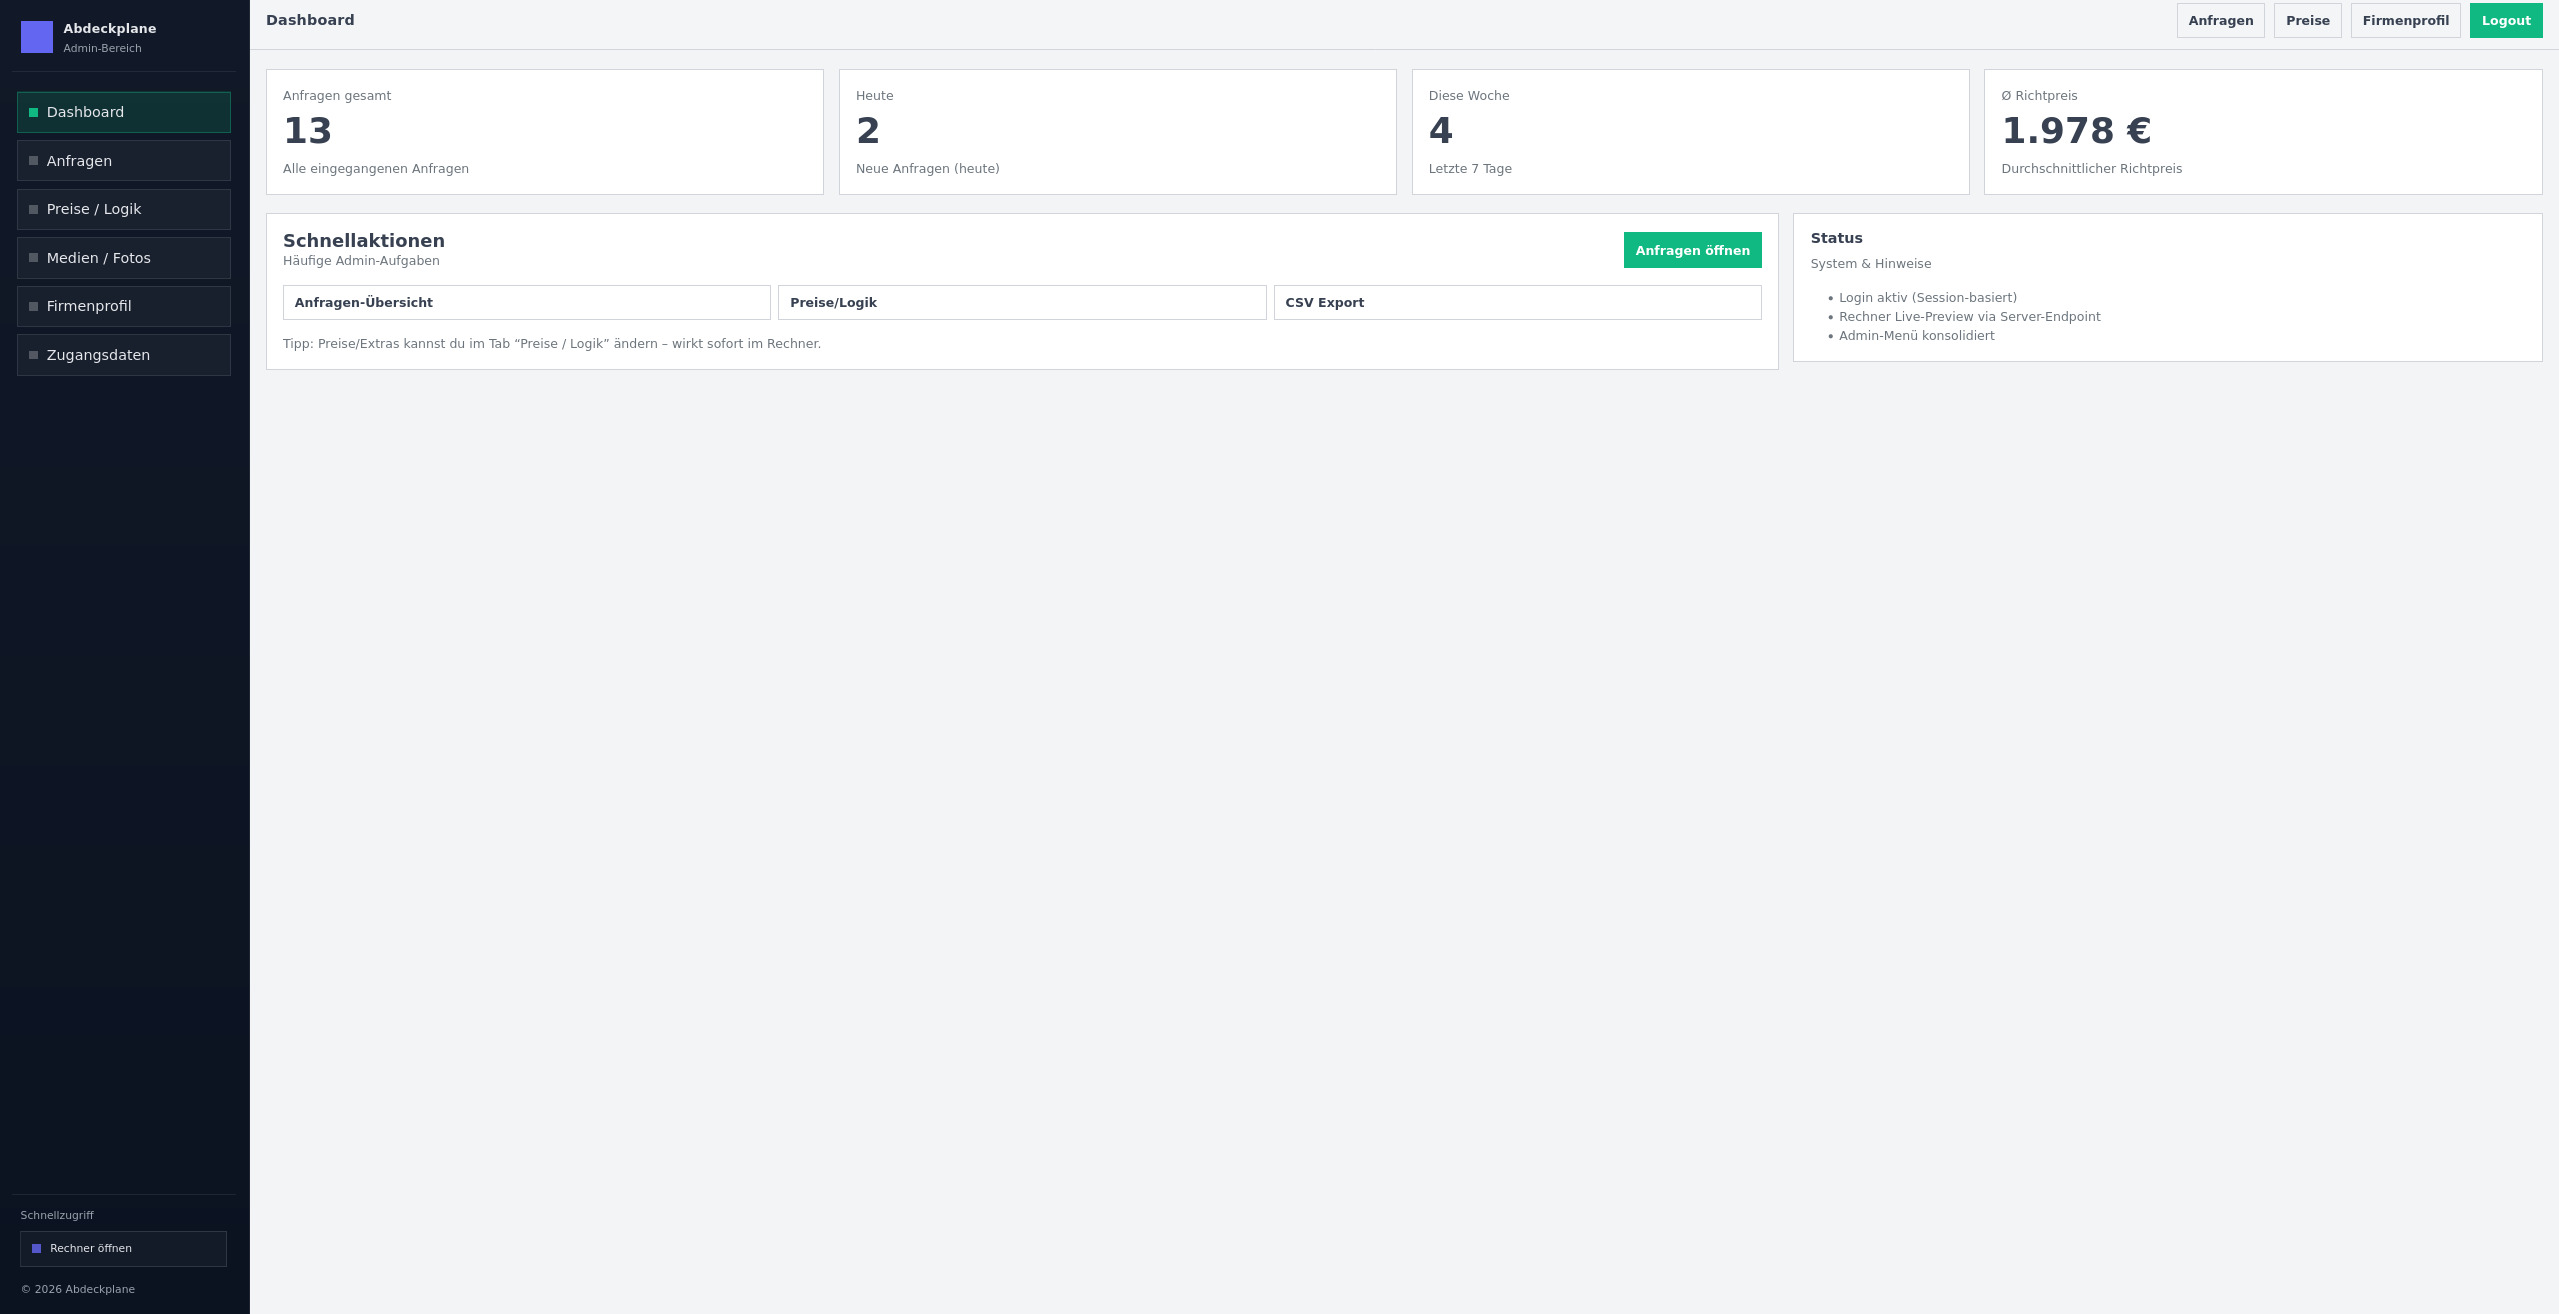
Task: Click the Ø Richtpreis stat card
Action: pyautogui.click(x=2262, y=132)
